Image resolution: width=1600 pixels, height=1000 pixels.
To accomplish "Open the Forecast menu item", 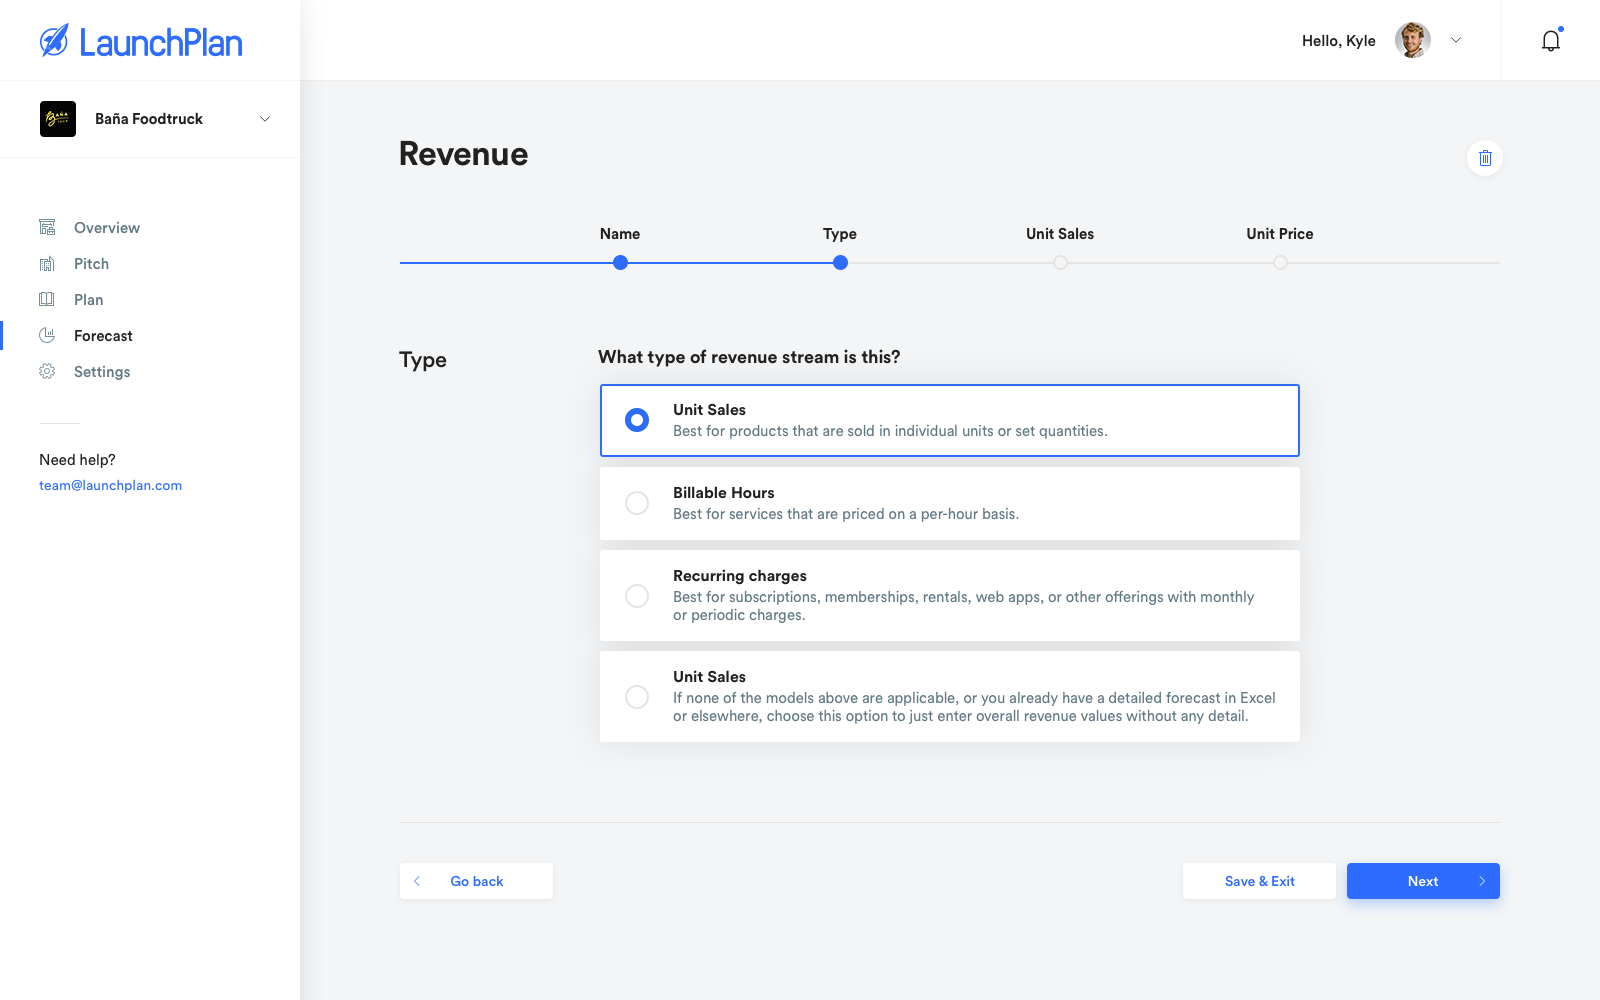I will (103, 336).
